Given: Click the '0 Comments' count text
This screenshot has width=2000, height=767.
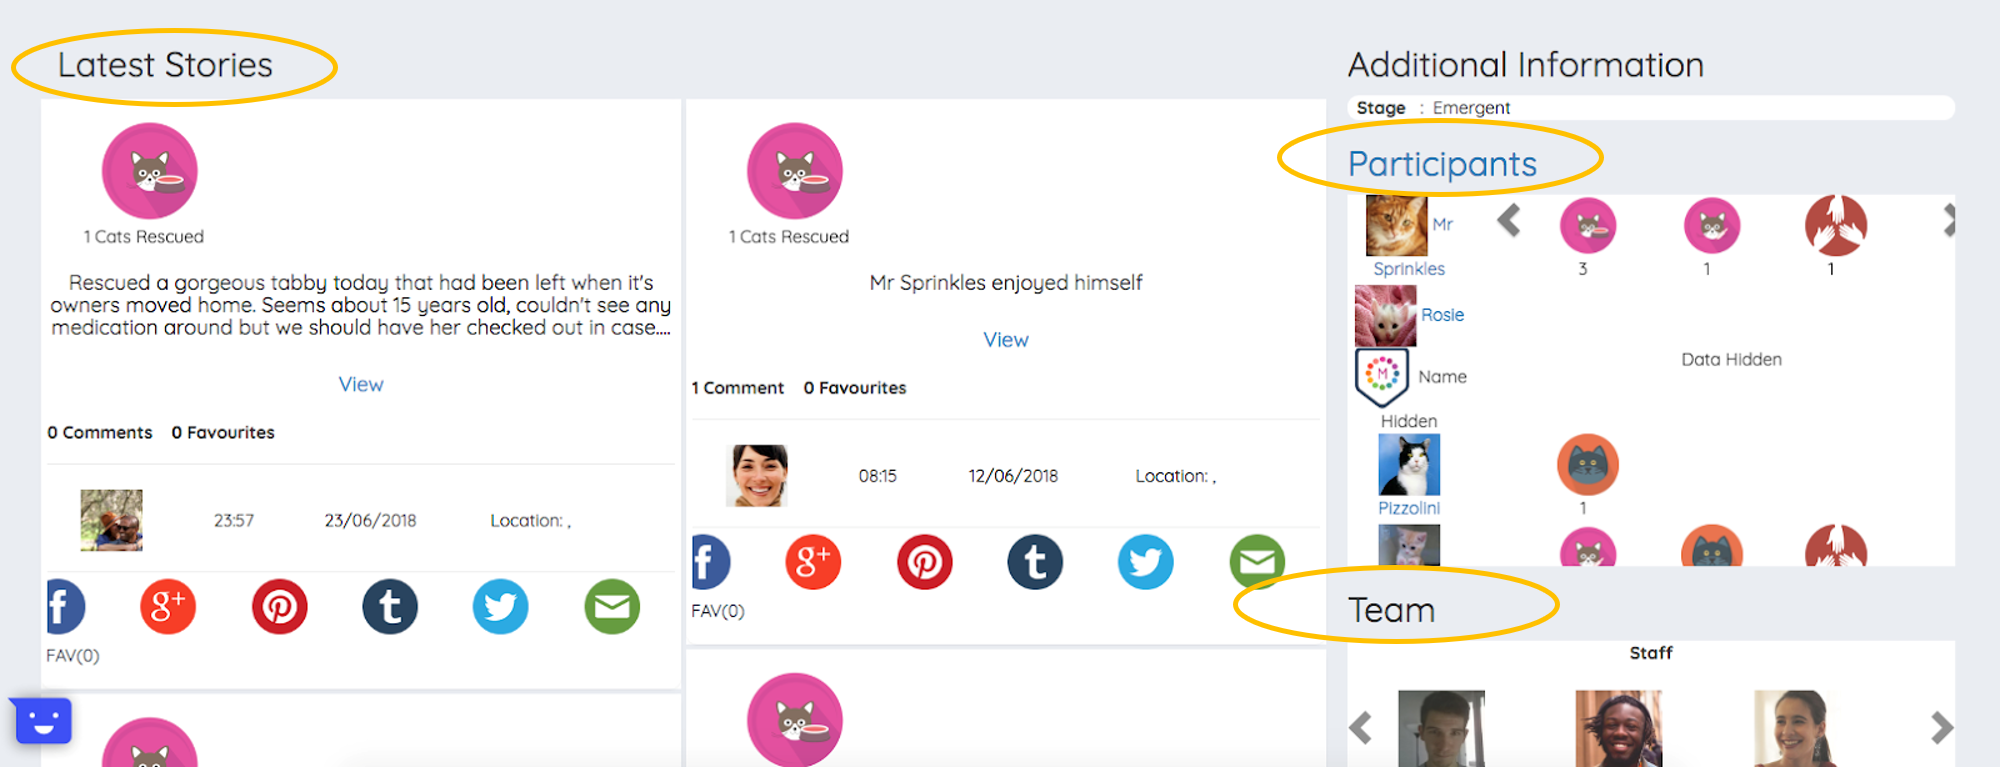Looking at the screenshot, I should [100, 433].
